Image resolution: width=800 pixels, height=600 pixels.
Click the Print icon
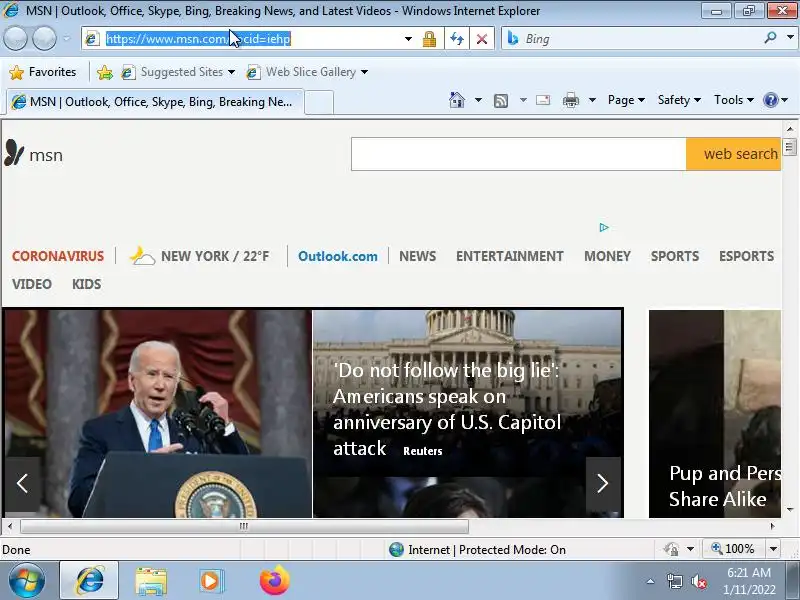pyautogui.click(x=570, y=100)
